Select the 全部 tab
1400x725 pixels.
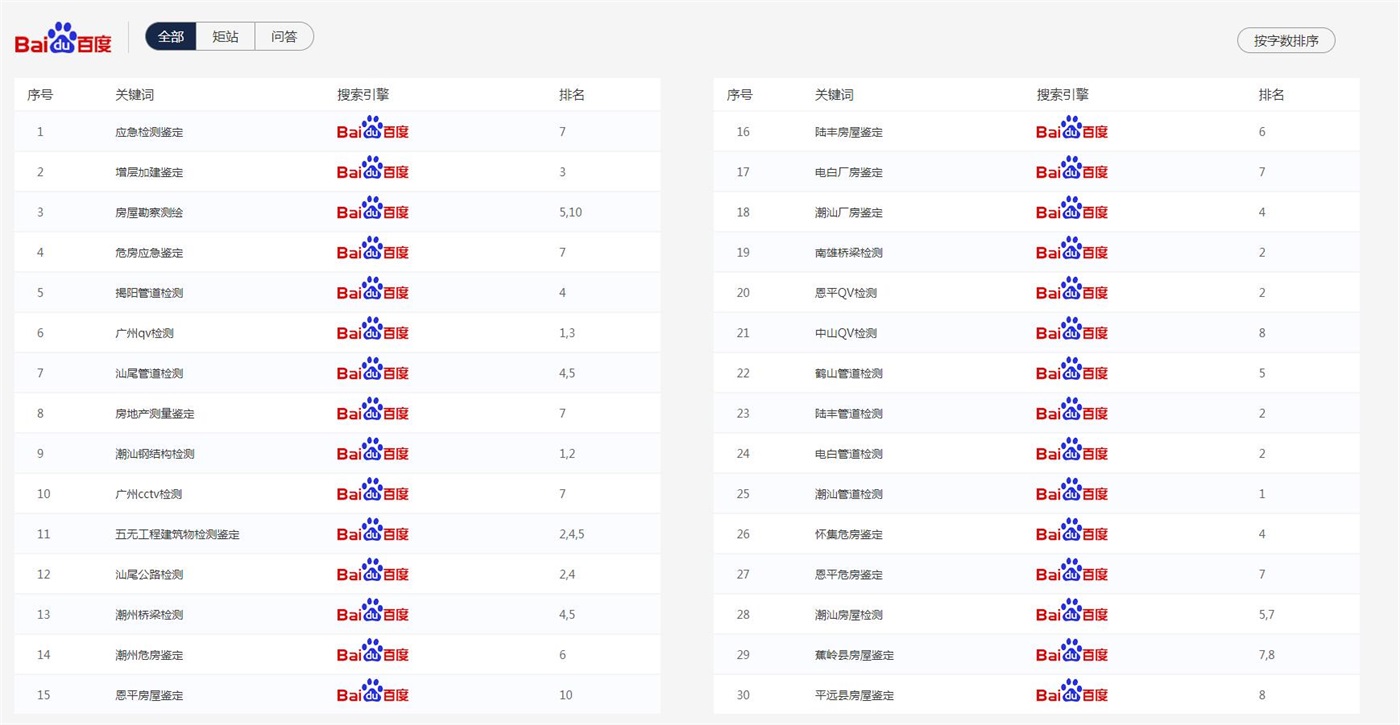tap(171, 37)
